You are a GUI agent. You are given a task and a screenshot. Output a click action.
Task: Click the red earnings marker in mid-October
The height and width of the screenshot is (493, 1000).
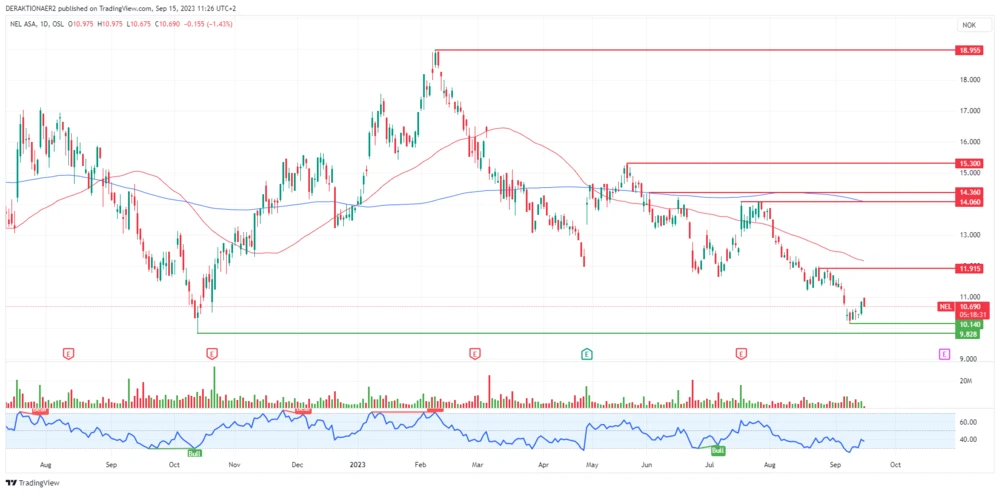click(212, 354)
